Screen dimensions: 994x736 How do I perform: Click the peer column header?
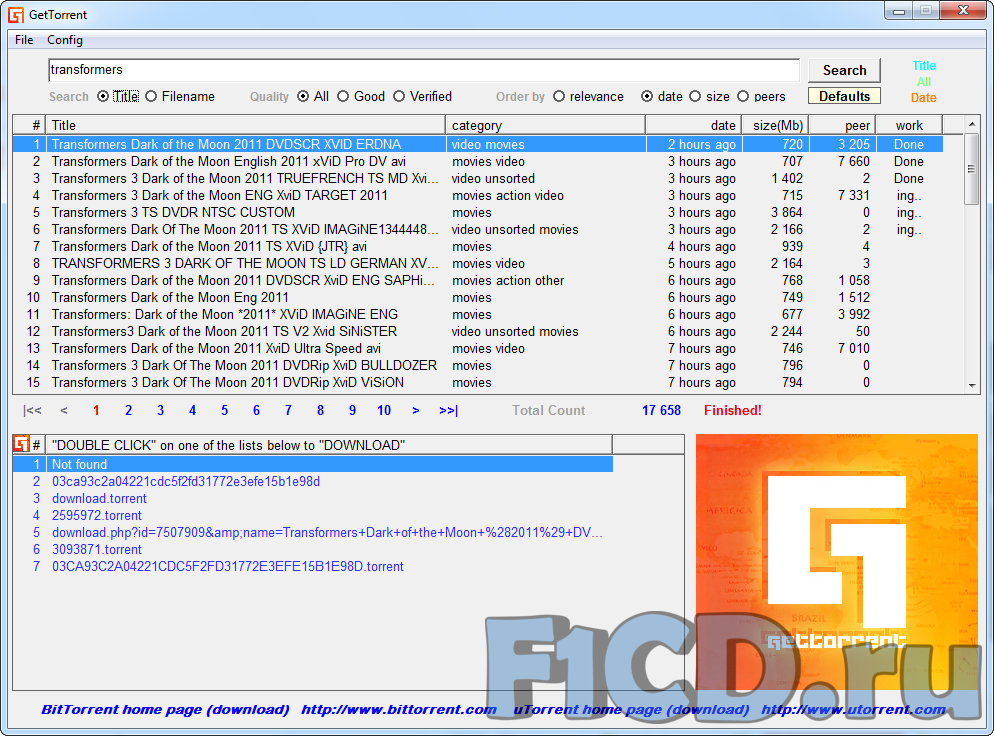pos(842,126)
